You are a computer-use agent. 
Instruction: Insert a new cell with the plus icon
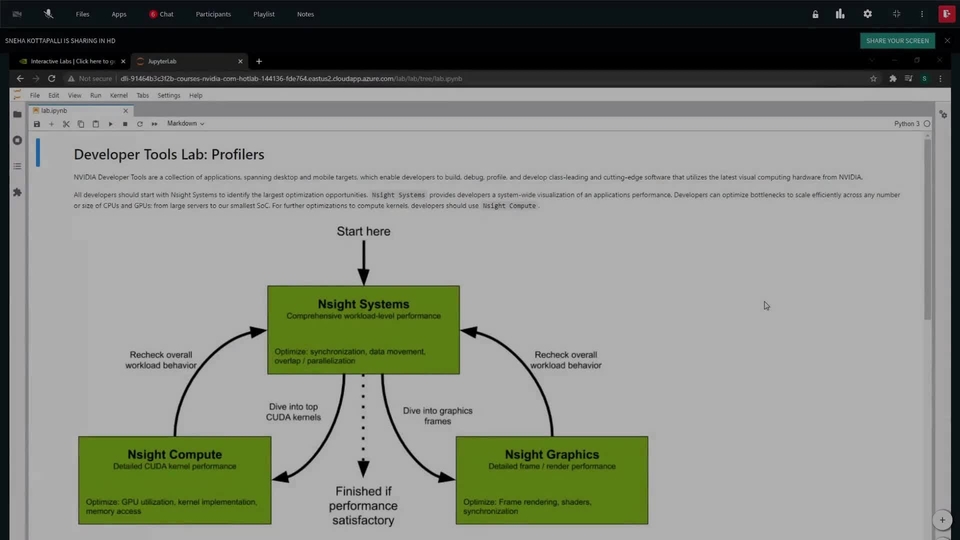pyautogui.click(x=52, y=124)
